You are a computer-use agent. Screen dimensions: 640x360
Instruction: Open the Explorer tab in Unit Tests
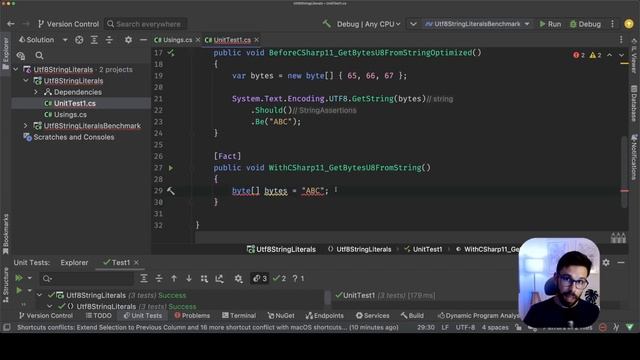[x=74, y=262]
